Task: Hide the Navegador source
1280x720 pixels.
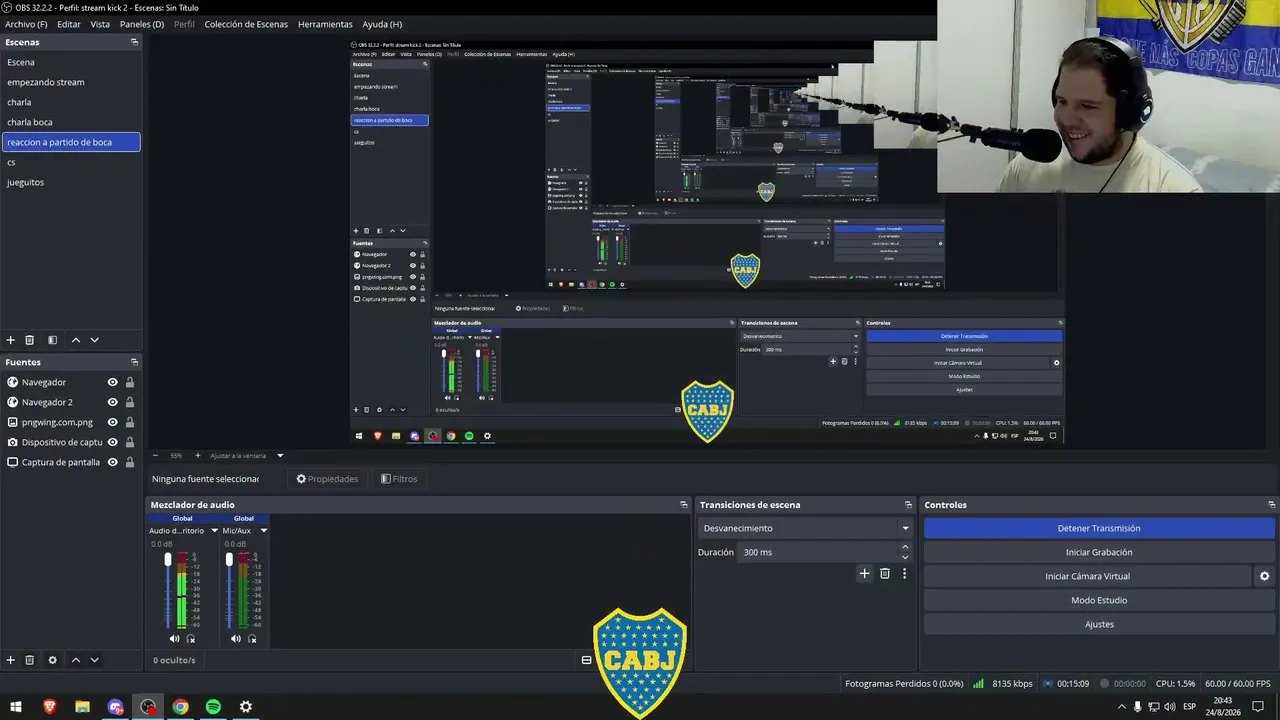Action: pyautogui.click(x=113, y=382)
